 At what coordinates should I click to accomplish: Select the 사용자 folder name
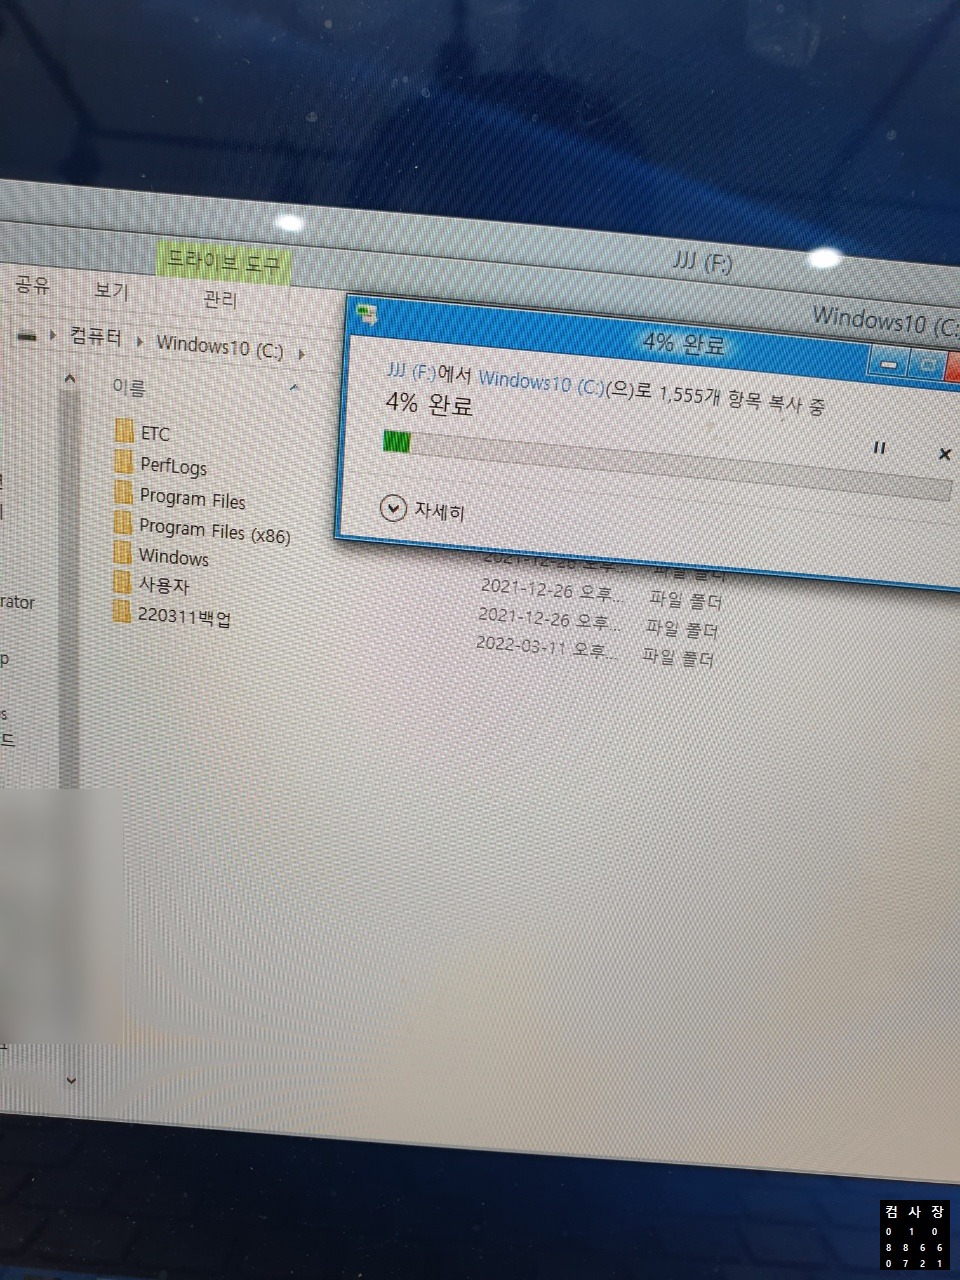[x=164, y=585]
